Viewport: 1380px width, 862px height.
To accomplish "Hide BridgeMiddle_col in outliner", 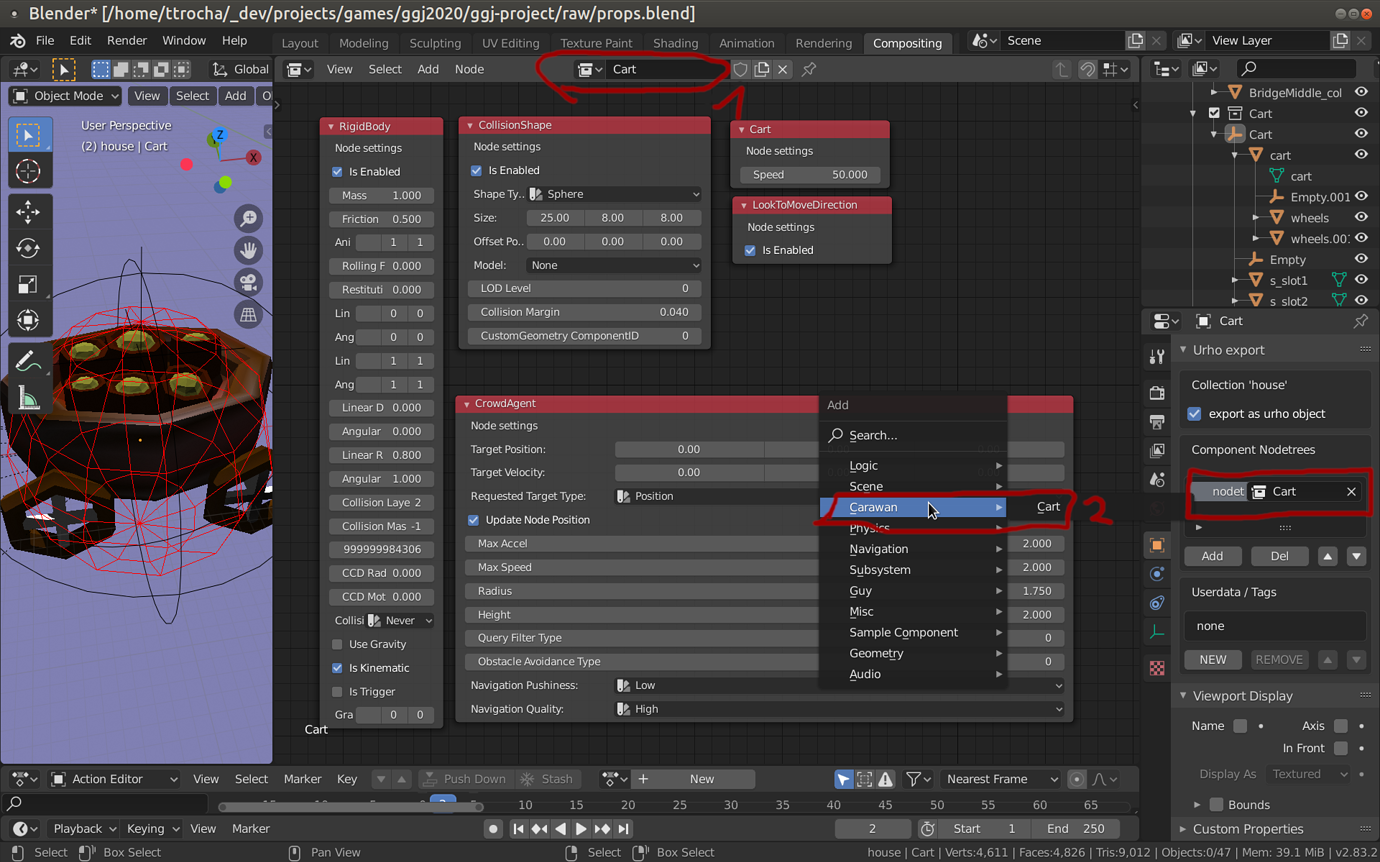I will 1361,92.
